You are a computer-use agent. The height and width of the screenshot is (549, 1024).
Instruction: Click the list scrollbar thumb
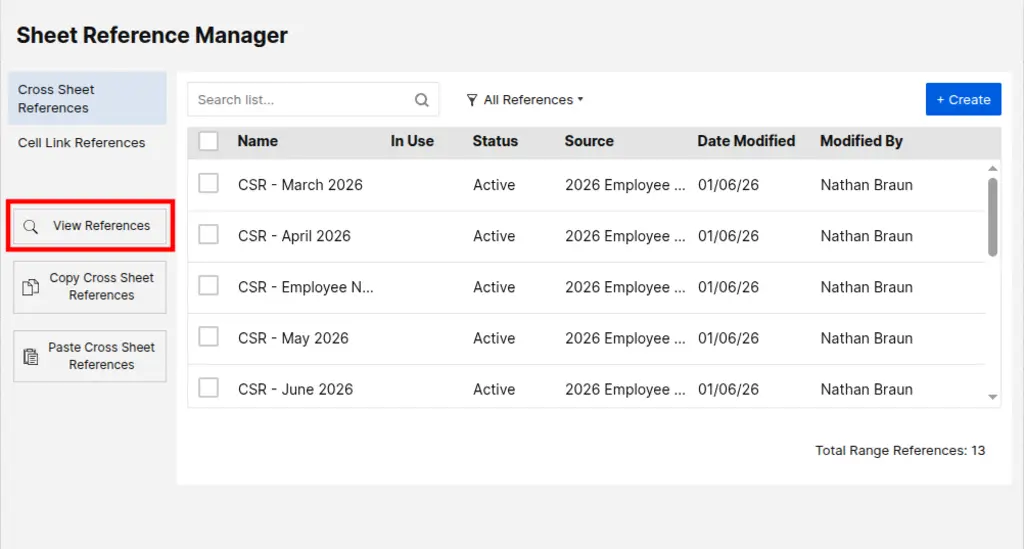pyautogui.click(x=993, y=217)
